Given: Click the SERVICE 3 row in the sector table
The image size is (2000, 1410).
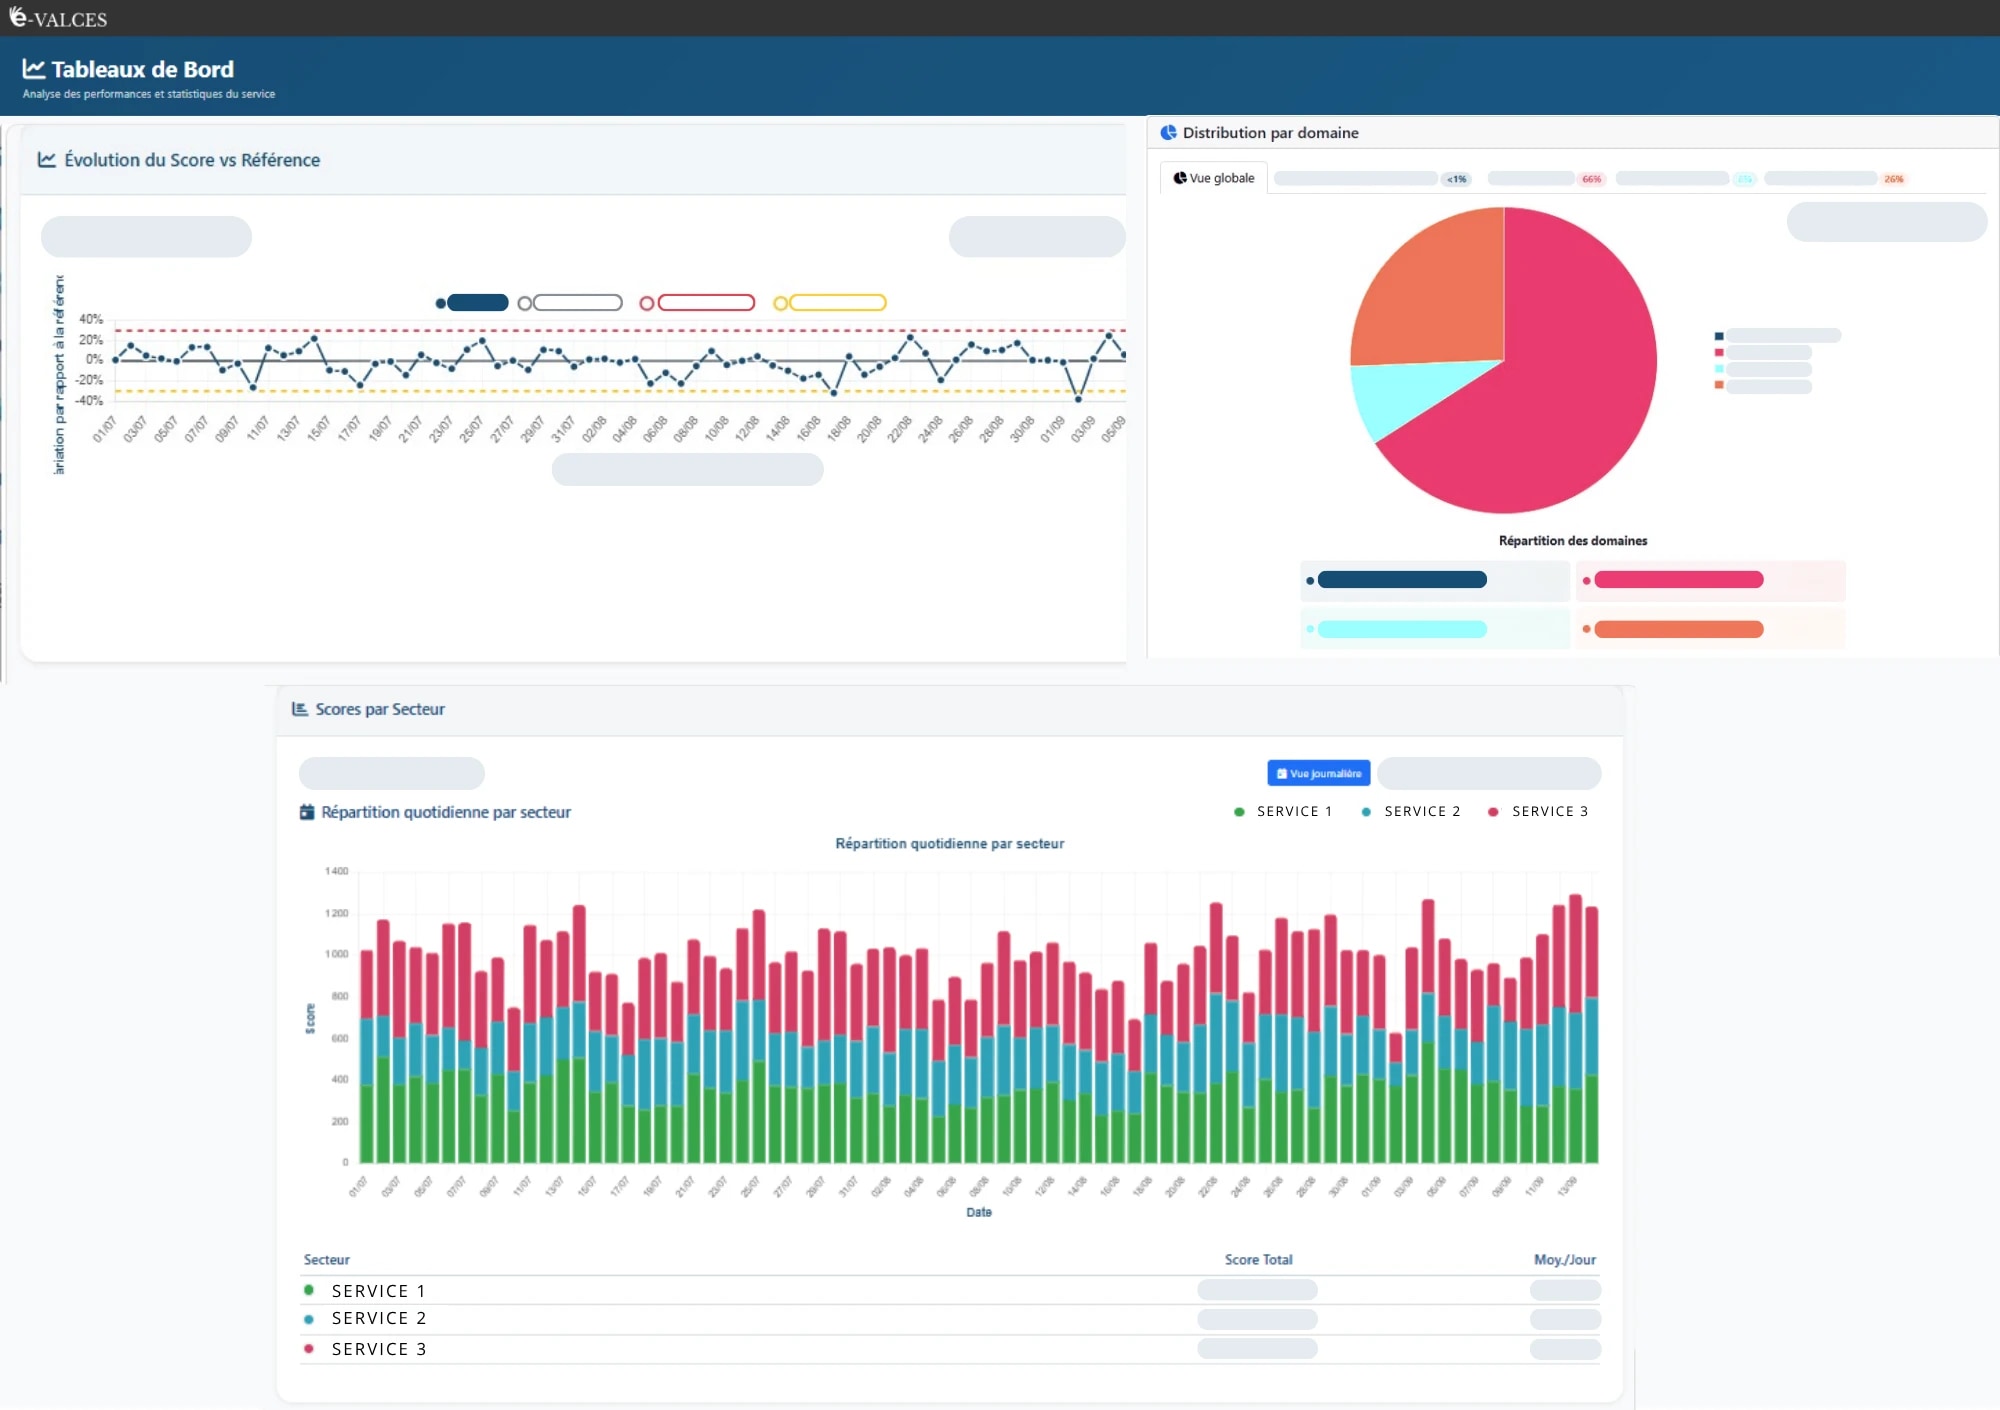Looking at the screenshot, I should coord(950,1349).
